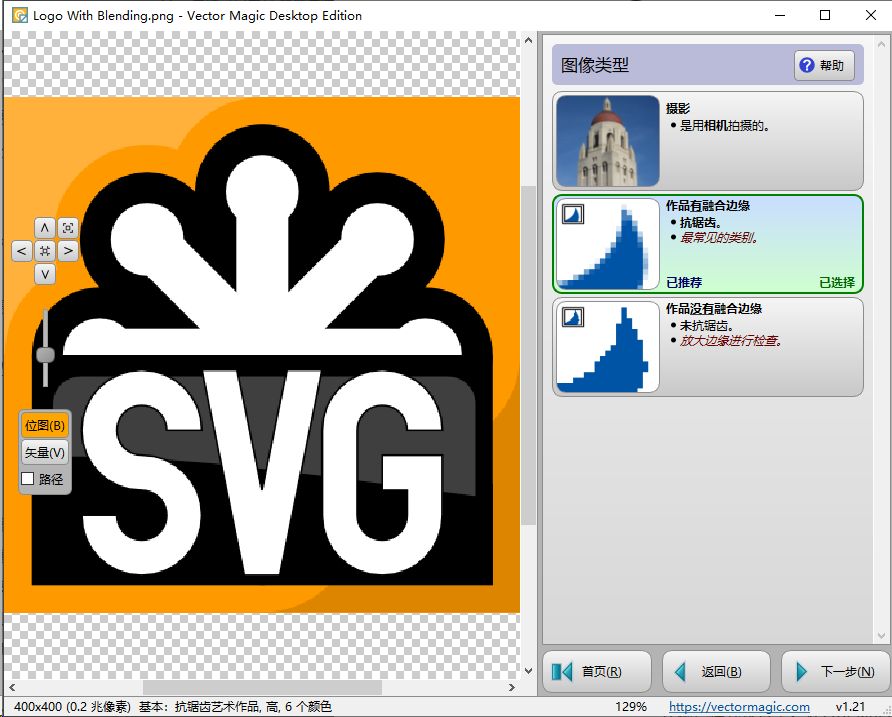Click the zoom-to-fit icon beside the up arrow
Viewport: 892px width, 717px height.
click(x=68, y=228)
